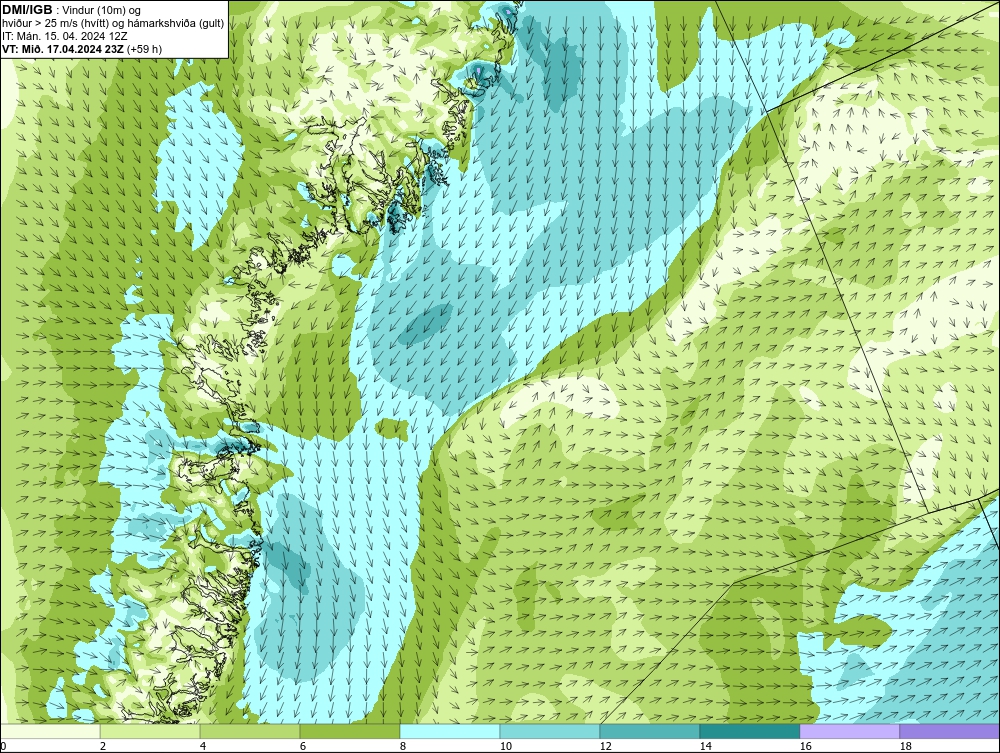
Task: Click the purple swatch above 18 m/s
Action: 950,731
